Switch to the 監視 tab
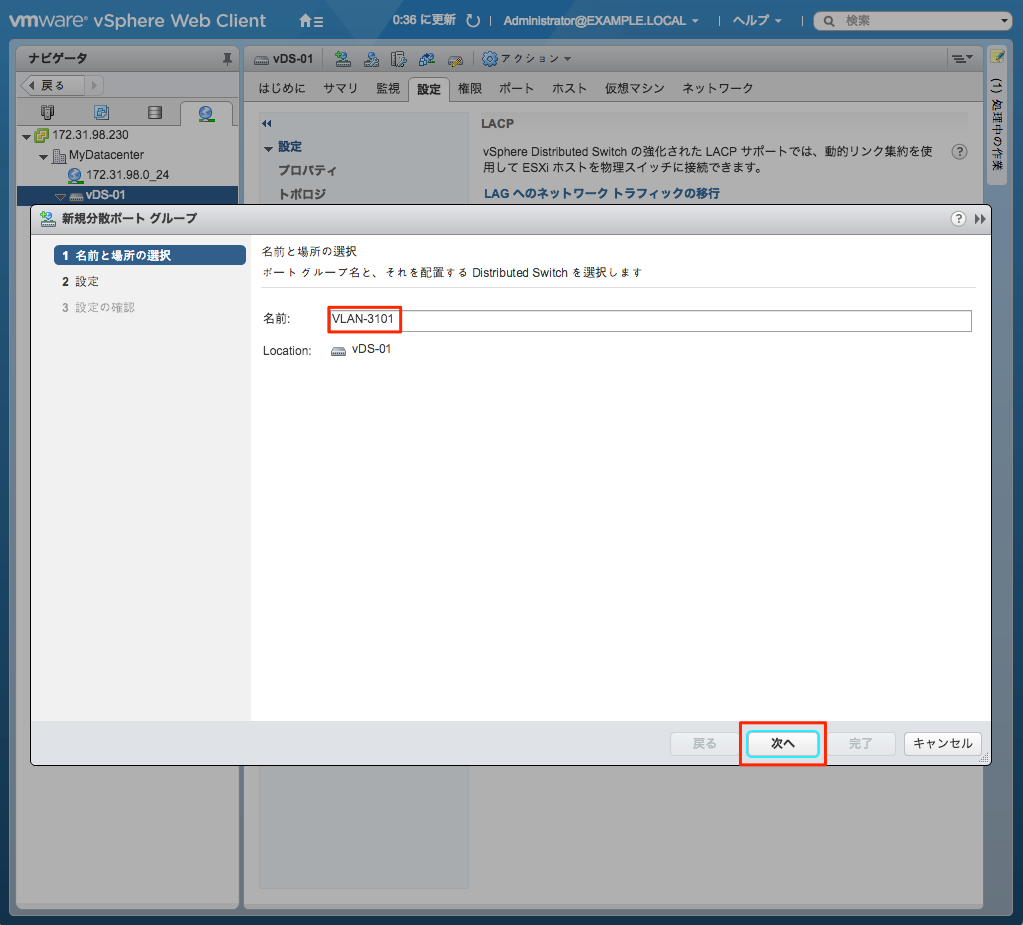Image resolution: width=1023 pixels, height=925 pixels. tap(388, 88)
